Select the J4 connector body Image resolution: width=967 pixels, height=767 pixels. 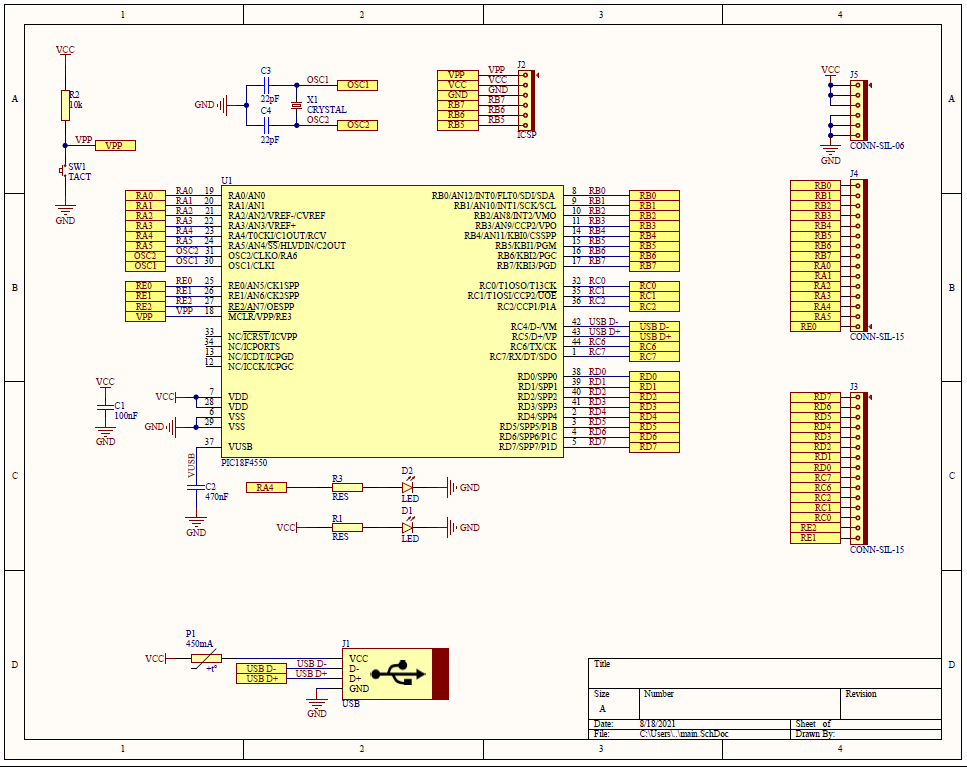tap(859, 256)
